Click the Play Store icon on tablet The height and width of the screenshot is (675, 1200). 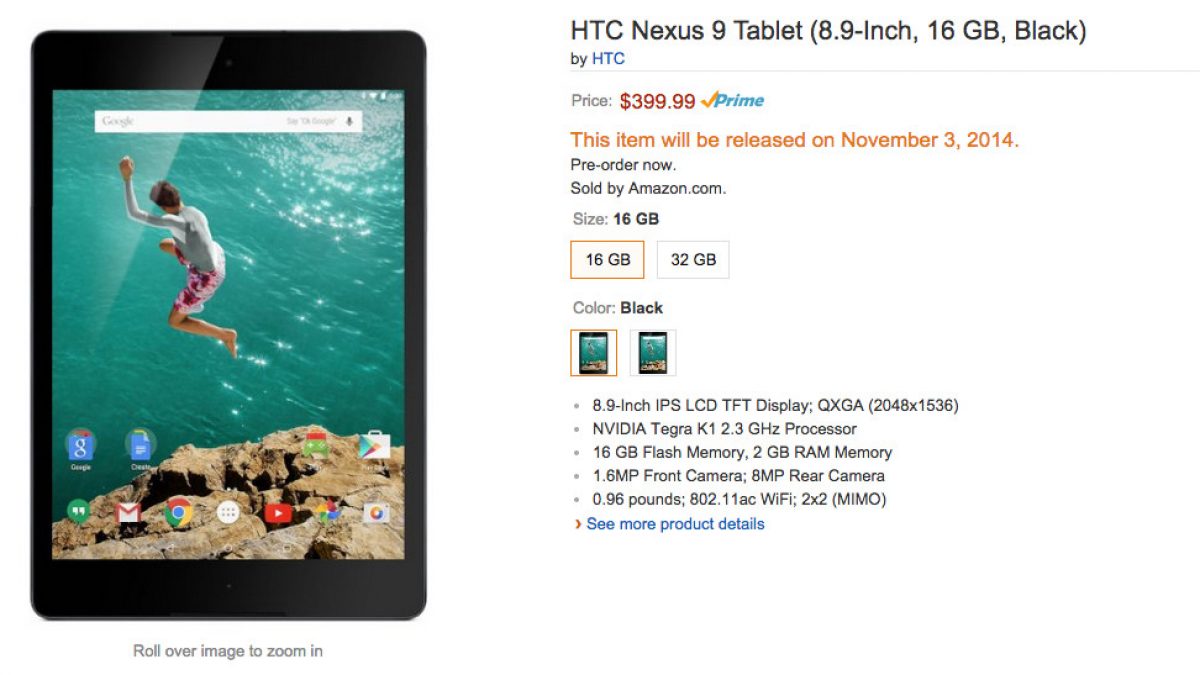click(375, 445)
